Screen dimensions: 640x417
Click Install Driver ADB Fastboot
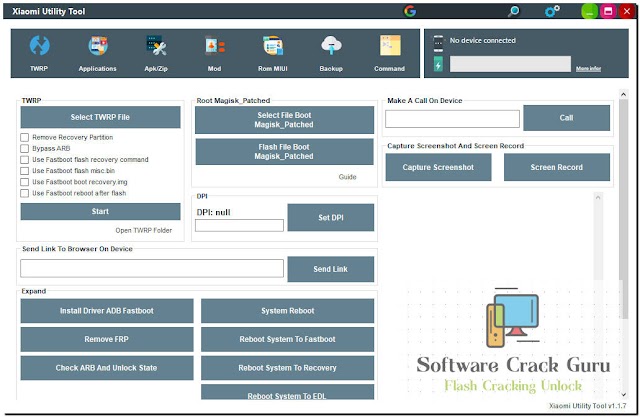coord(107,311)
